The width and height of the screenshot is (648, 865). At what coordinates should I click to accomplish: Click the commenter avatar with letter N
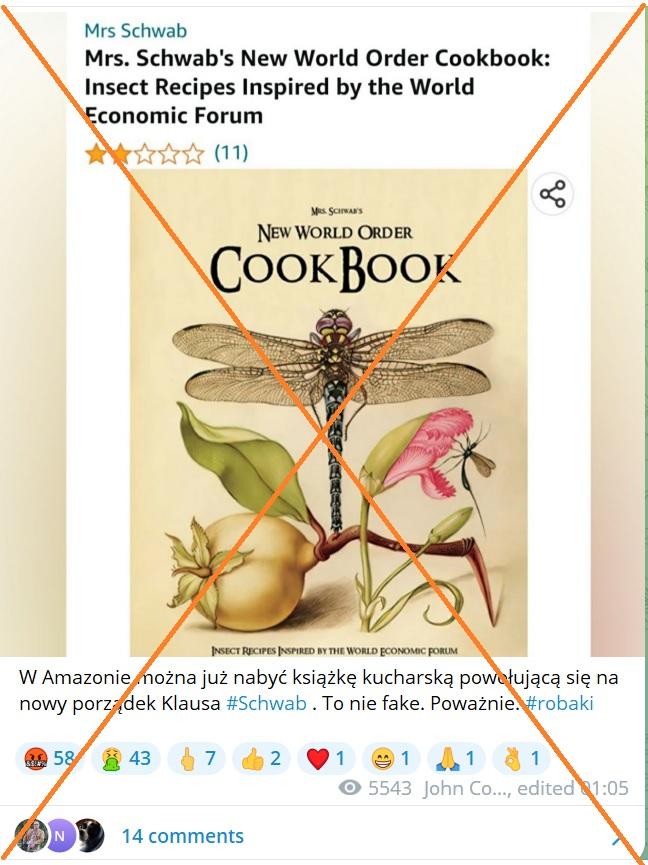(x=60, y=836)
